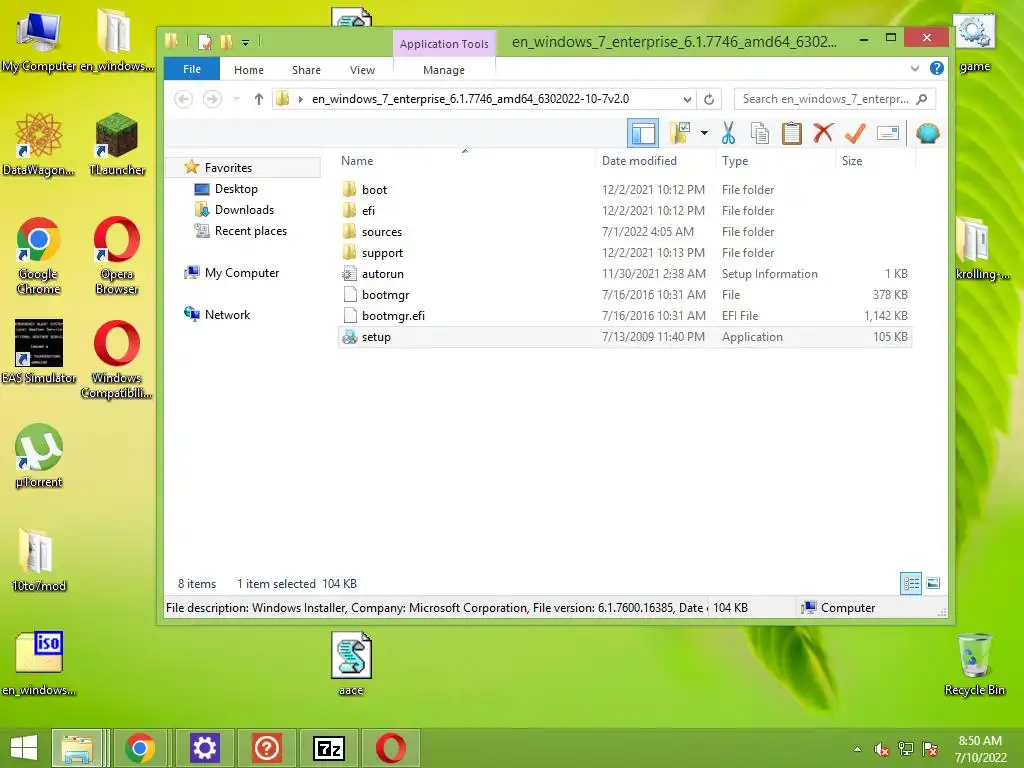Sort by the Name column header
1024x768 pixels.
tap(357, 161)
